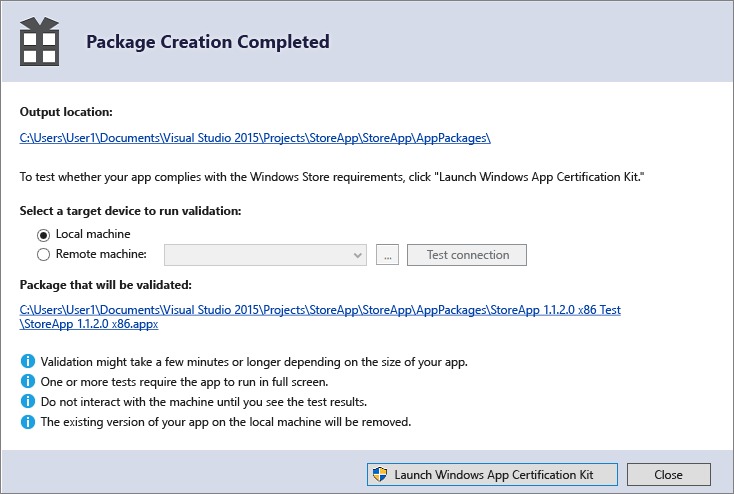Click the package gift box icon
Screen dimensions: 734x494
pyautogui.click(x=39, y=42)
